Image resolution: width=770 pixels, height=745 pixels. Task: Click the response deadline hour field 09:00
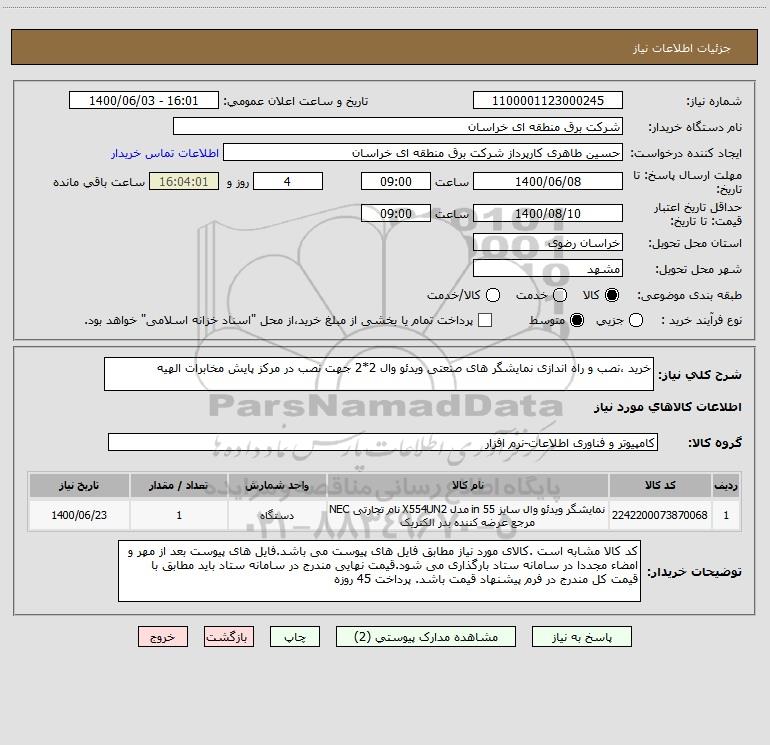pos(396,181)
